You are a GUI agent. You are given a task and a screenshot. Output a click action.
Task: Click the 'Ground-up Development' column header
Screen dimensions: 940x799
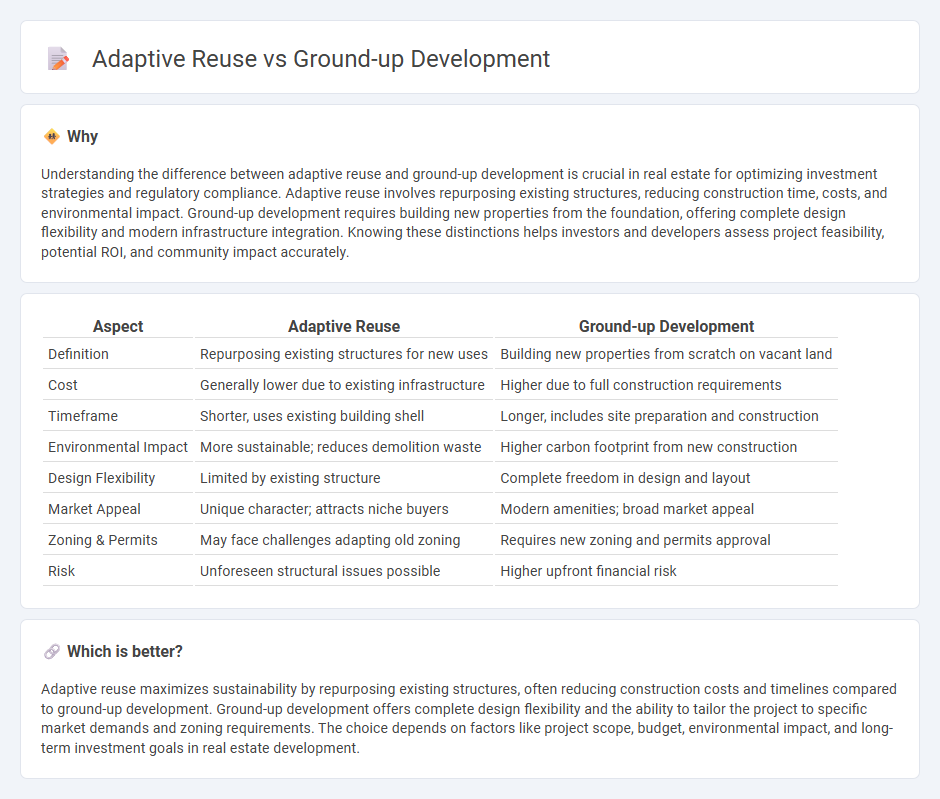(x=666, y=326)
